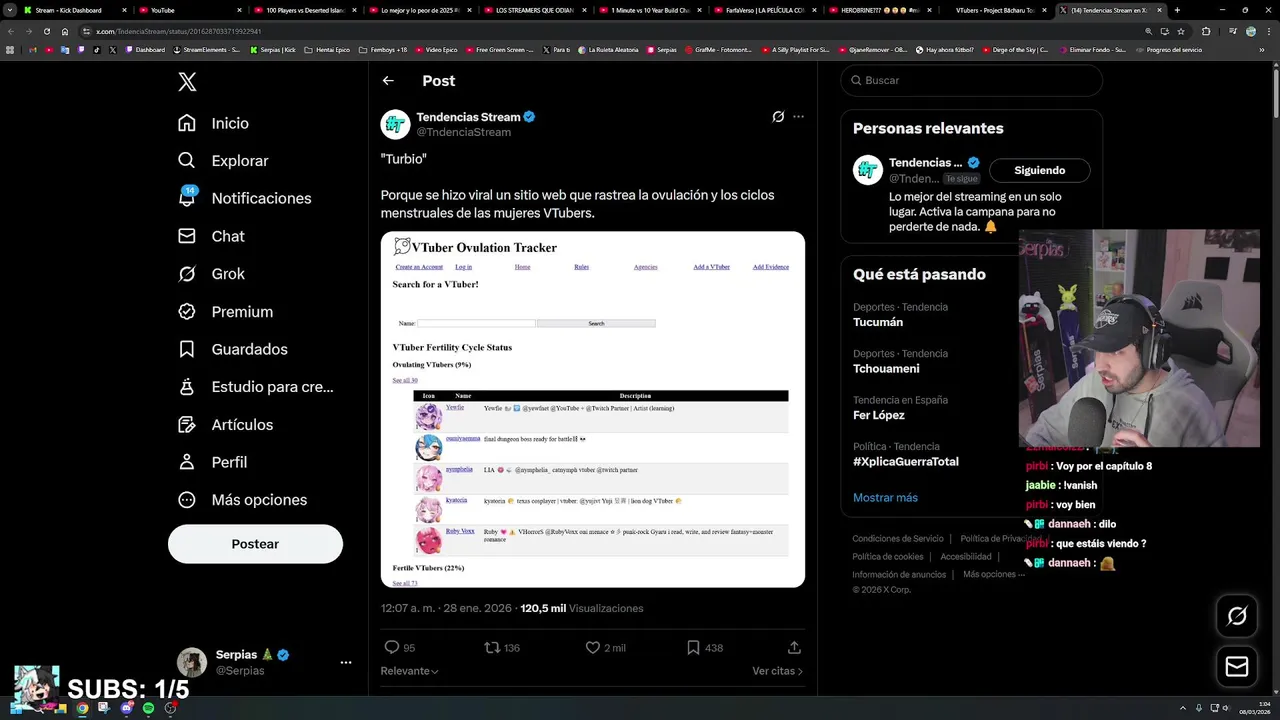Click the Mostrar más trends link
The width and height of the screenshot is (1280, 720).
click(x=885, y=498)
